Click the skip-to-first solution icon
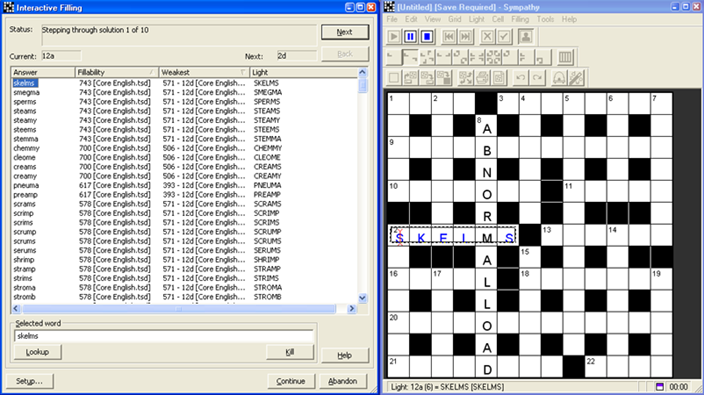Screen dimensions: 704x395 (449, 36)
